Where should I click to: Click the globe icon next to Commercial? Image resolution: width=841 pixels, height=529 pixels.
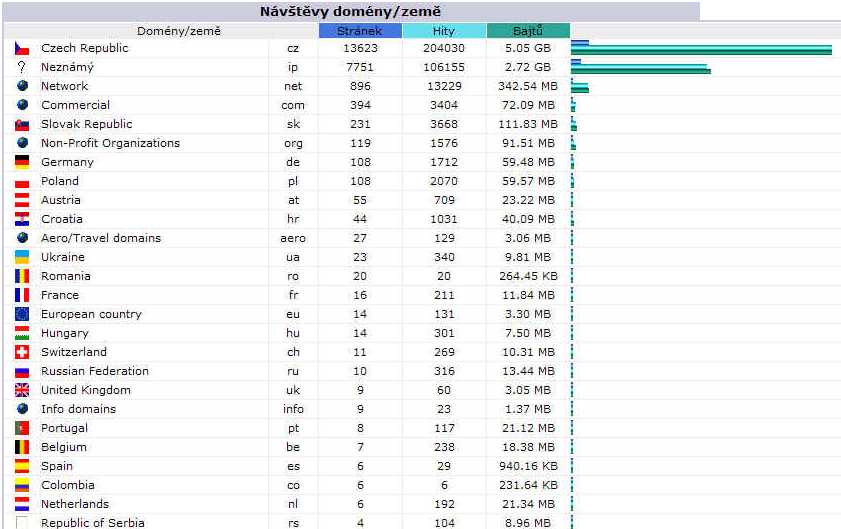[23, 105]
